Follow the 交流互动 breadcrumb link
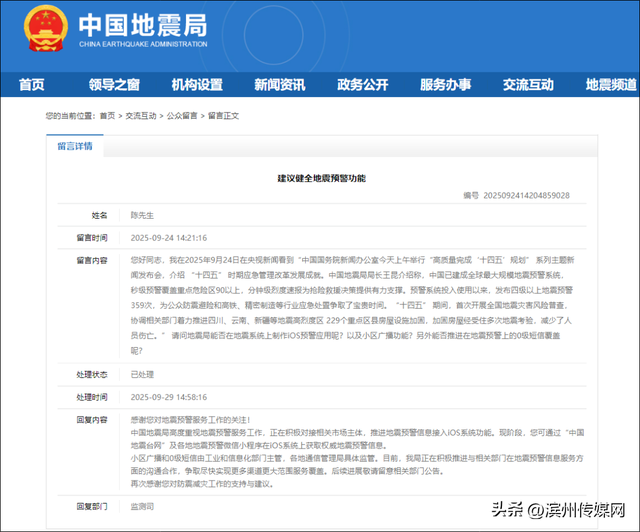 tap(141, 116)
